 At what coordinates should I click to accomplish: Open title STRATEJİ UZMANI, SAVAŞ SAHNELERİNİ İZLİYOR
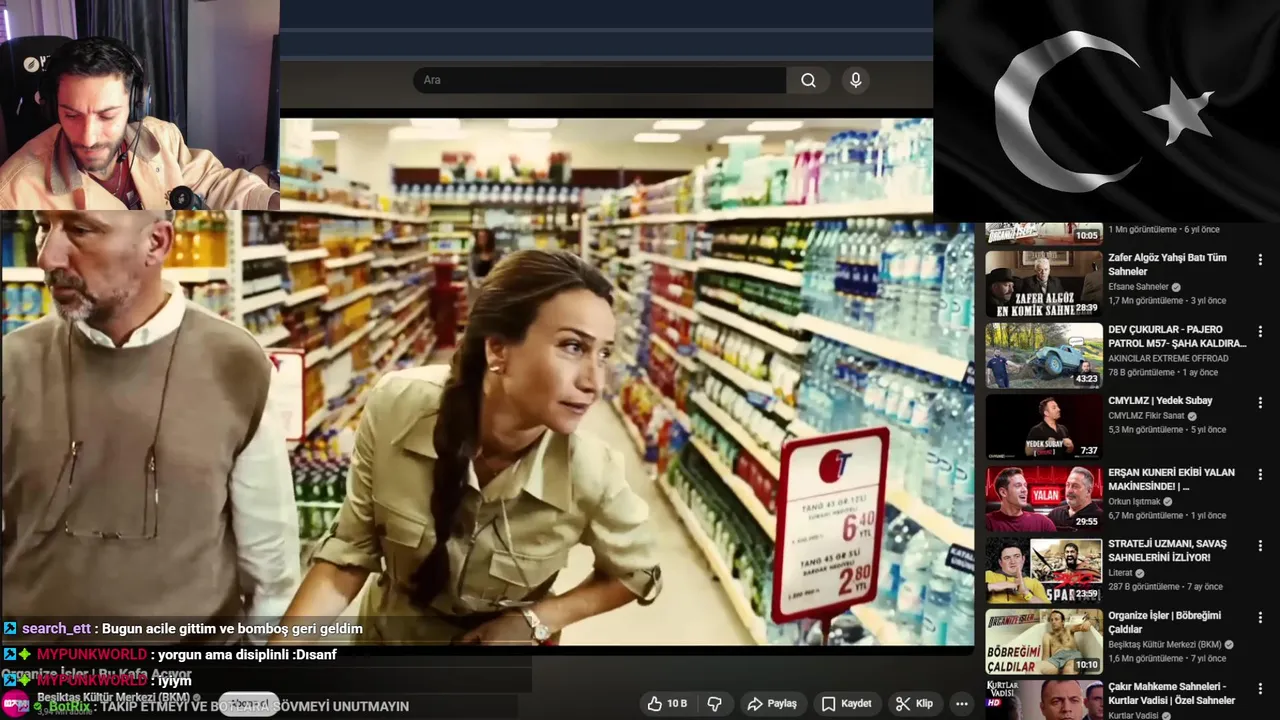1167,550
